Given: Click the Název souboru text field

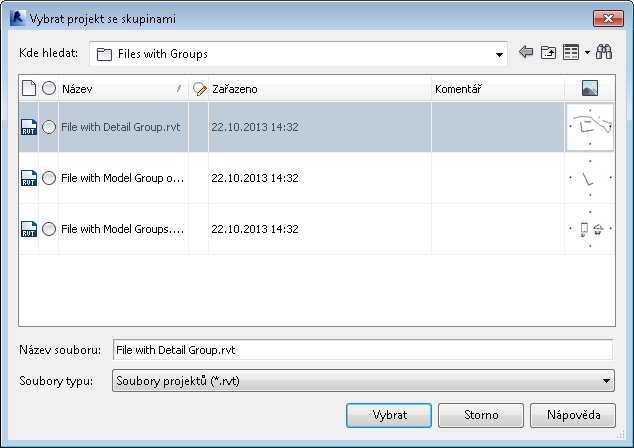Looking at the screenshot, I should pos(361,350).
